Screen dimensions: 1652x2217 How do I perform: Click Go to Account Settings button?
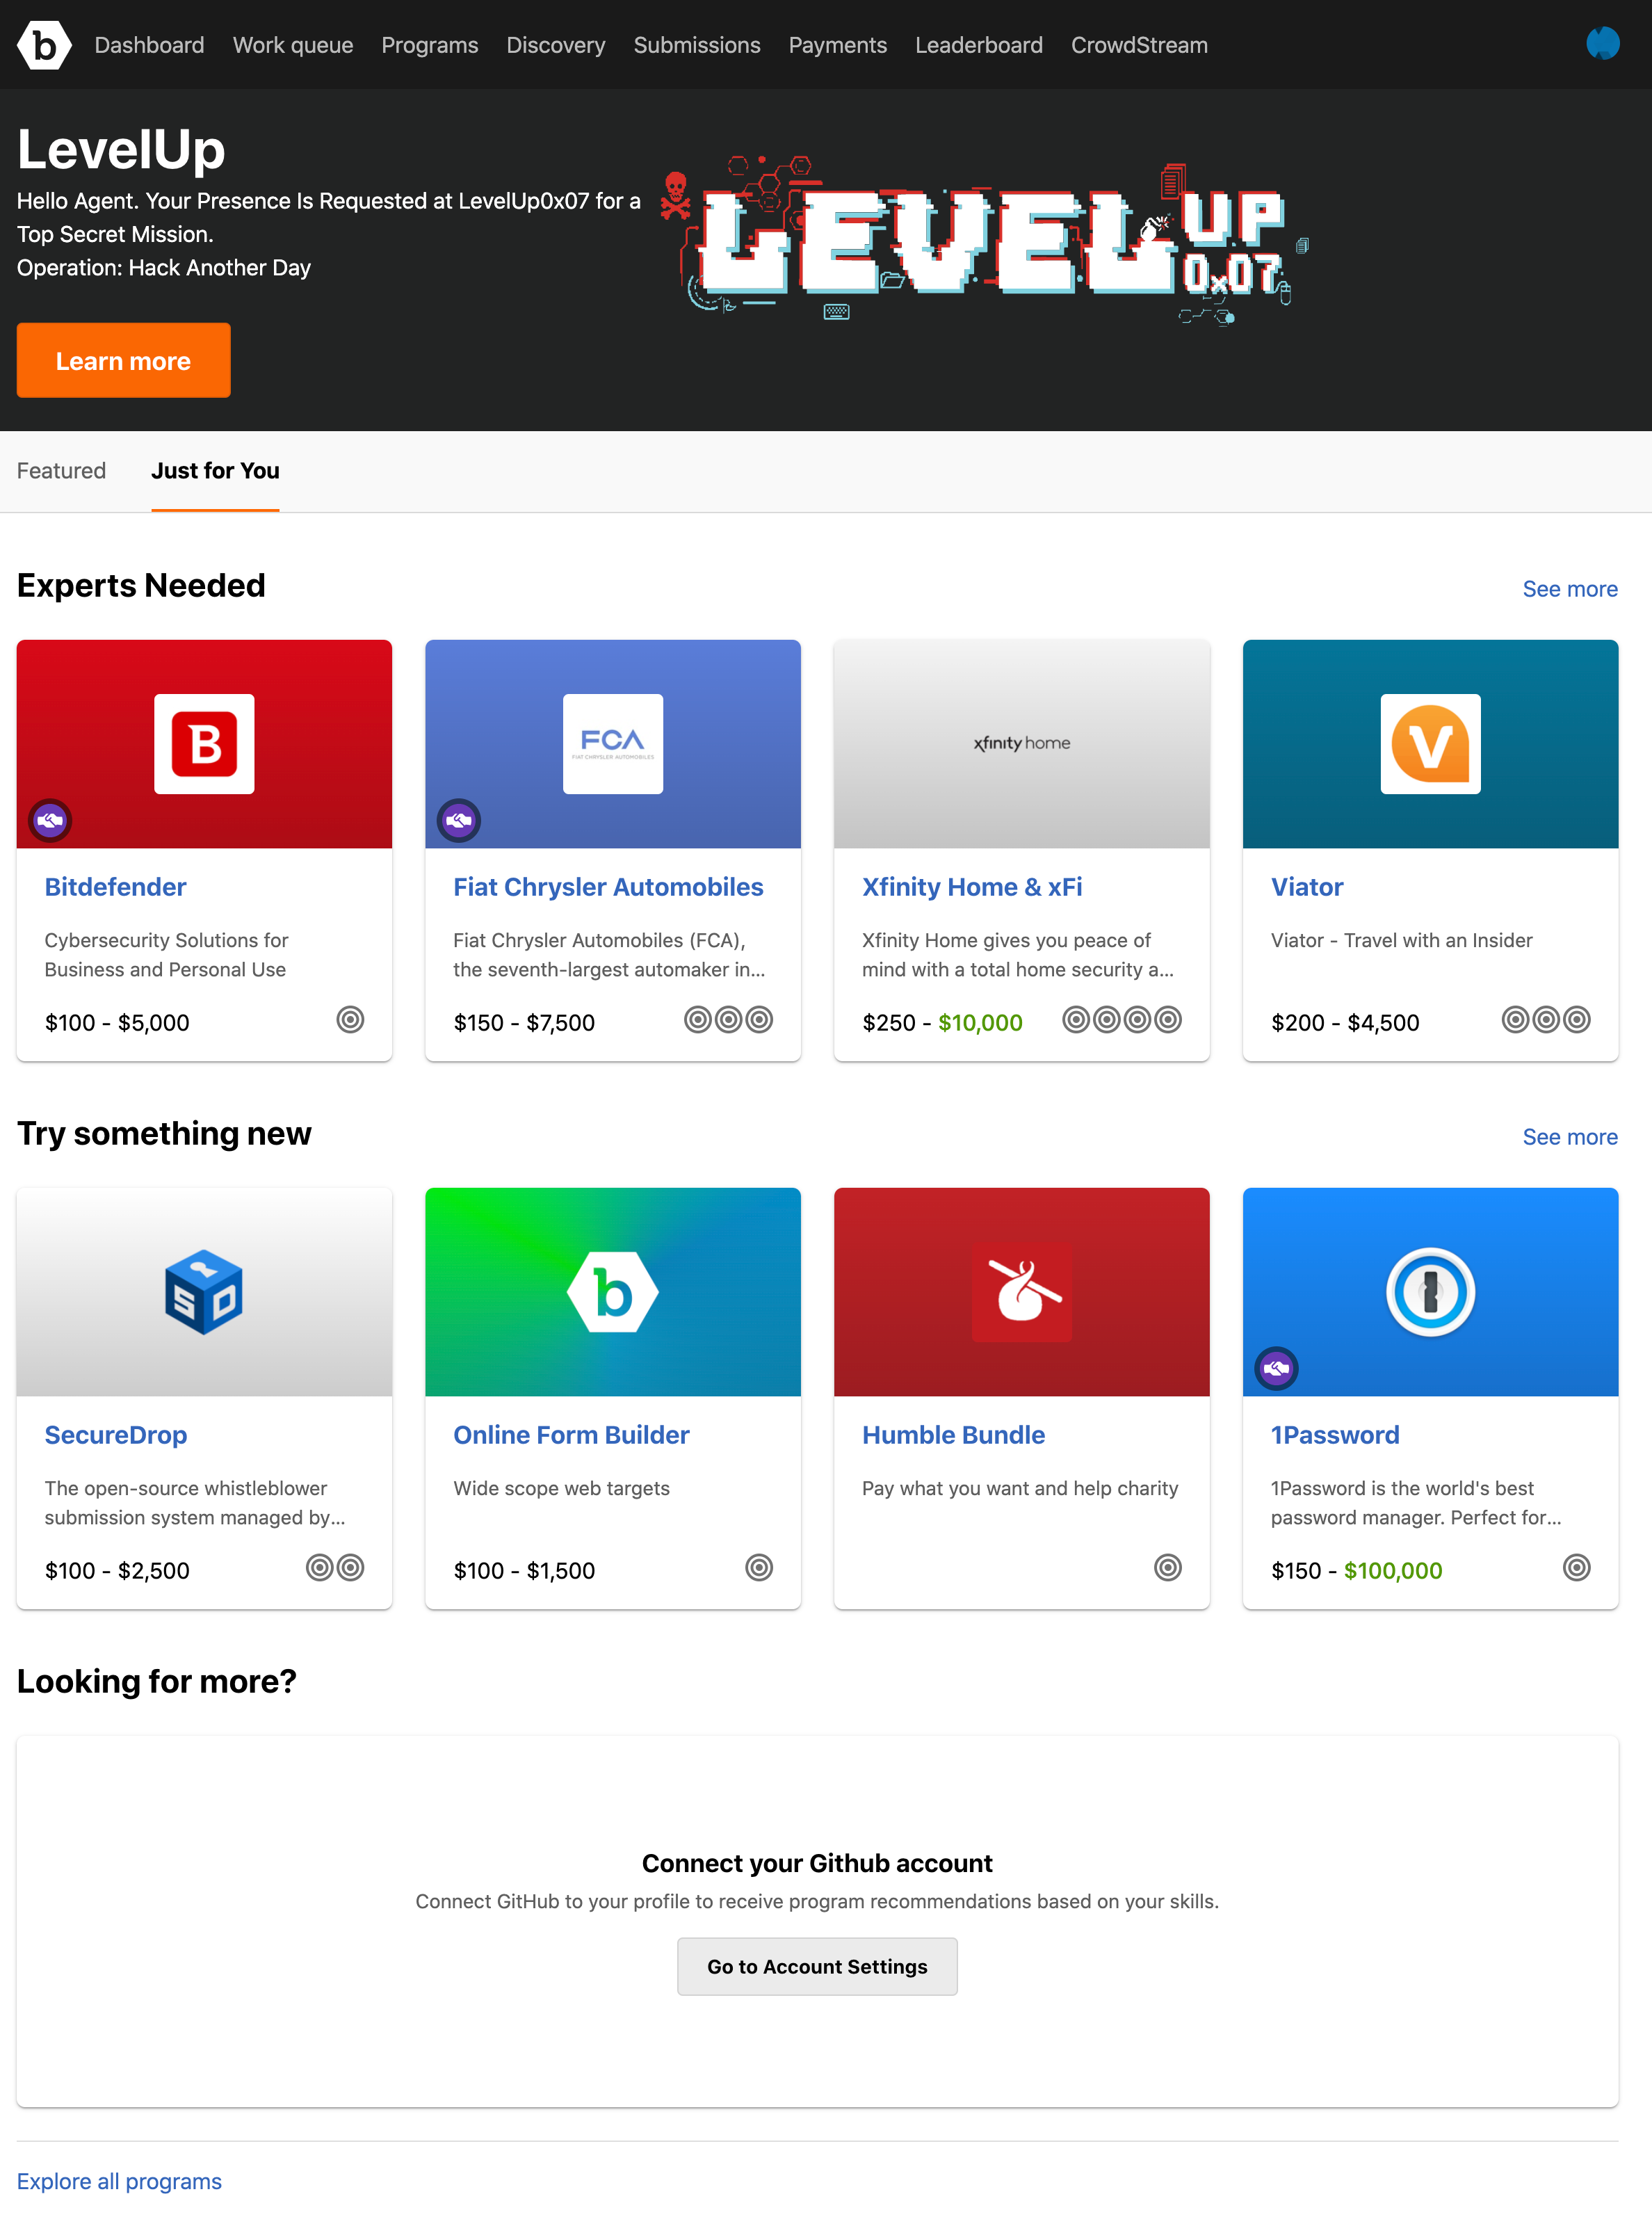[817, 1966]
